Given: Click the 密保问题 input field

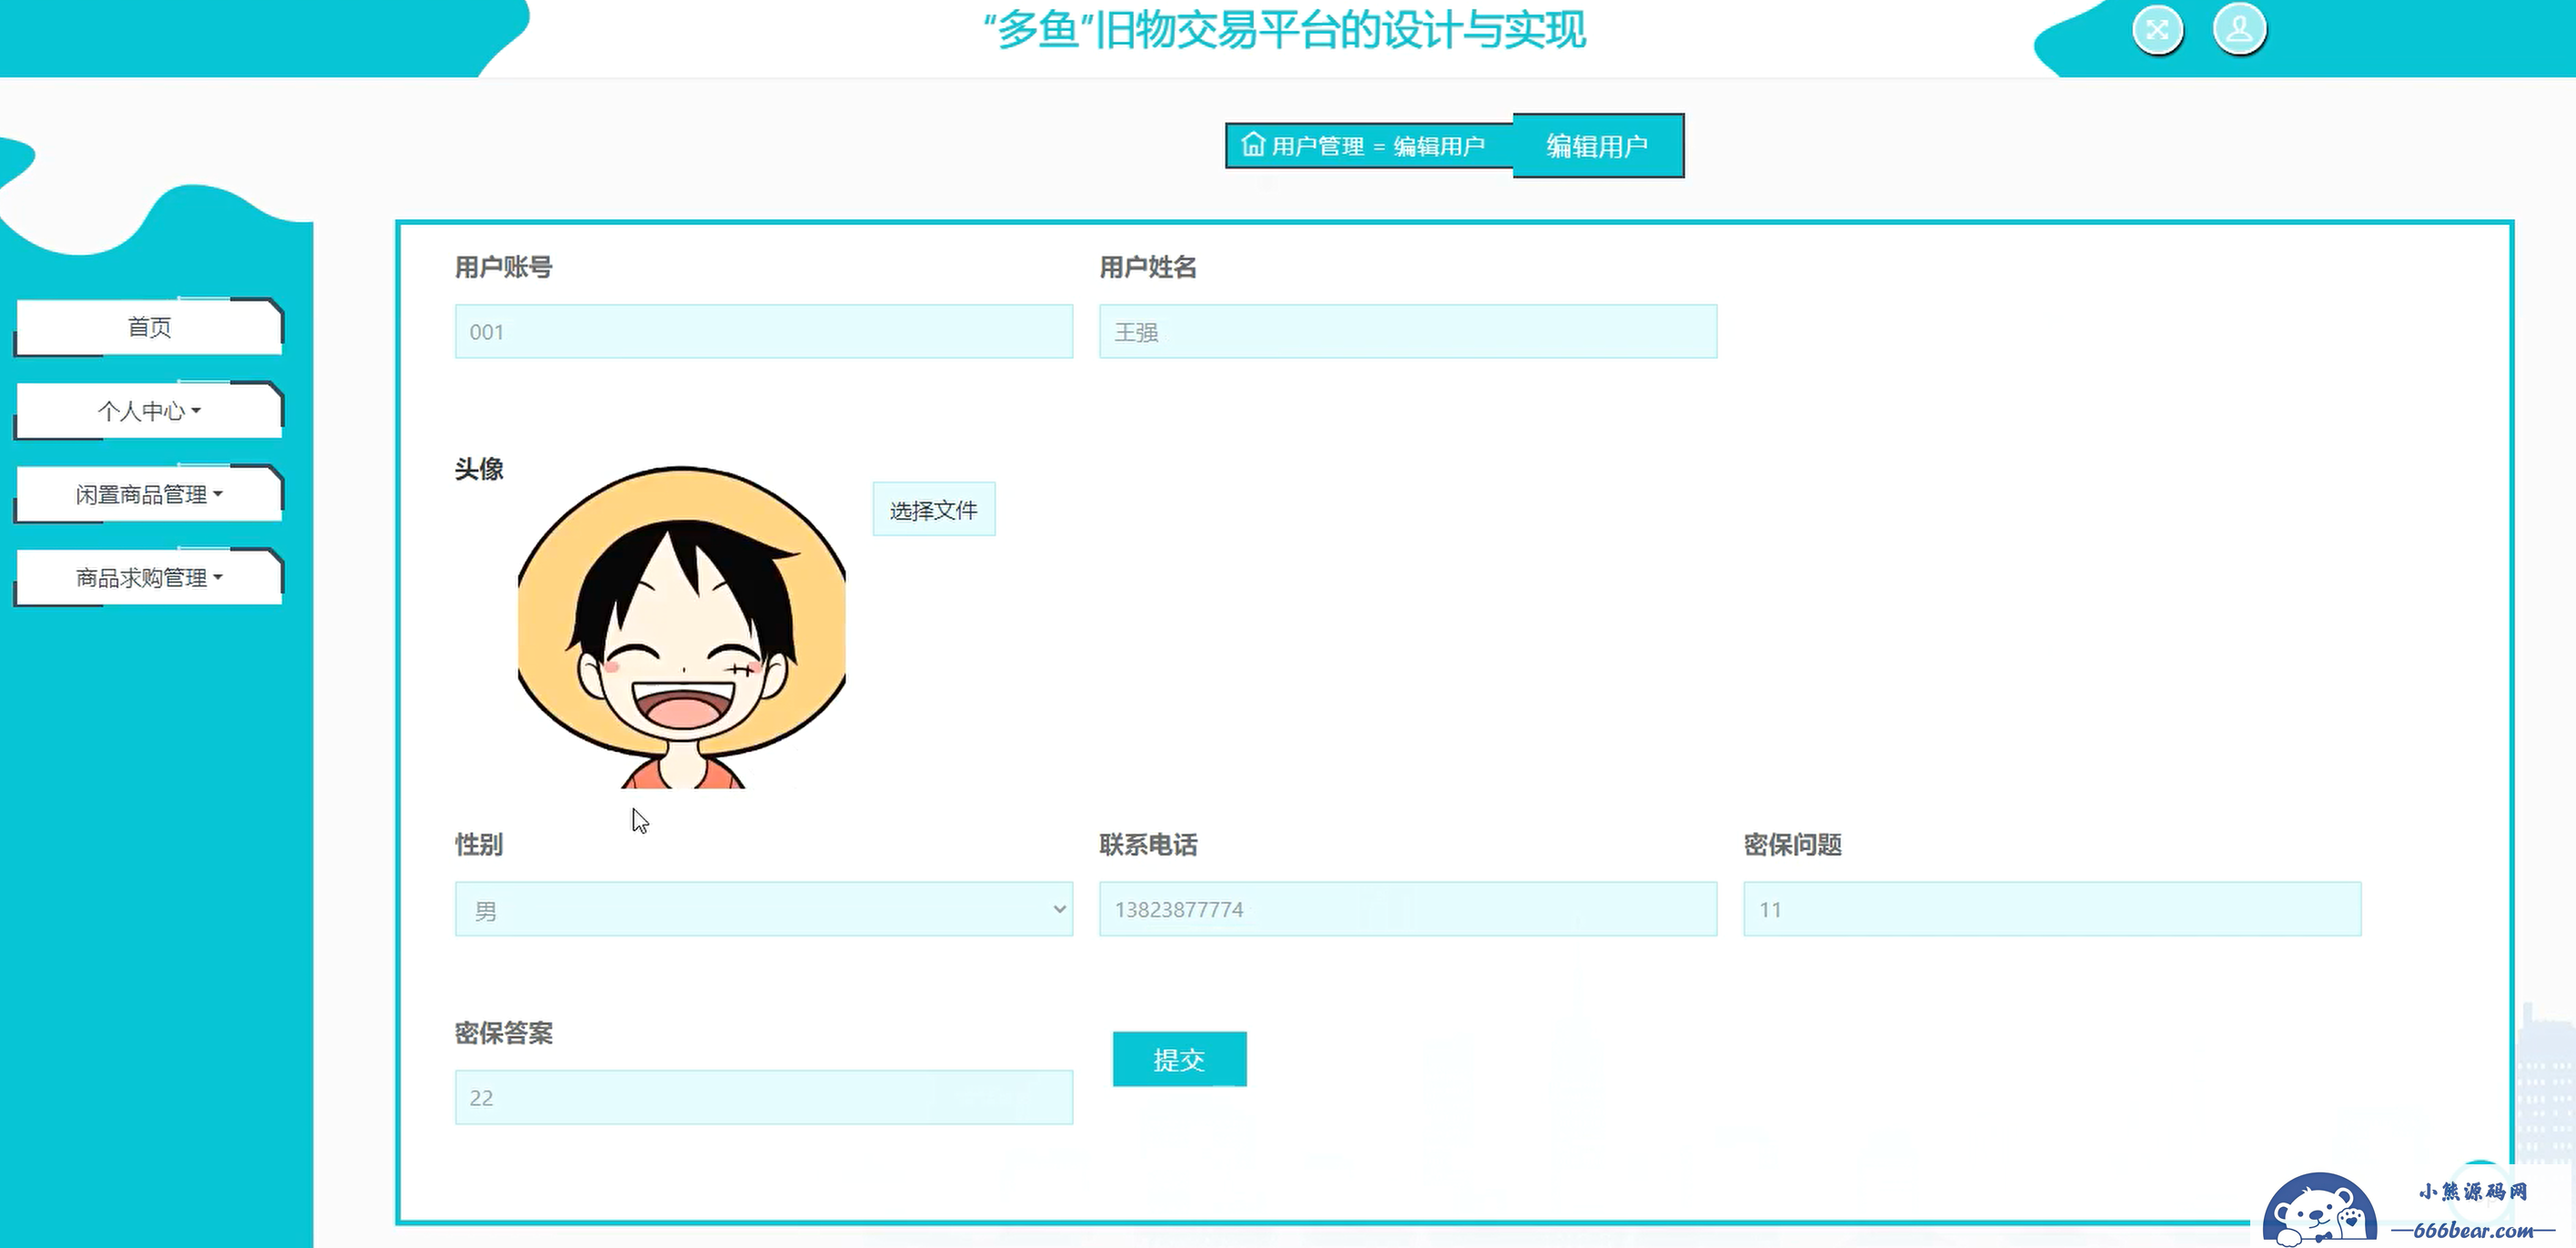Looking at the screenshot, I should coord(2052,909).
